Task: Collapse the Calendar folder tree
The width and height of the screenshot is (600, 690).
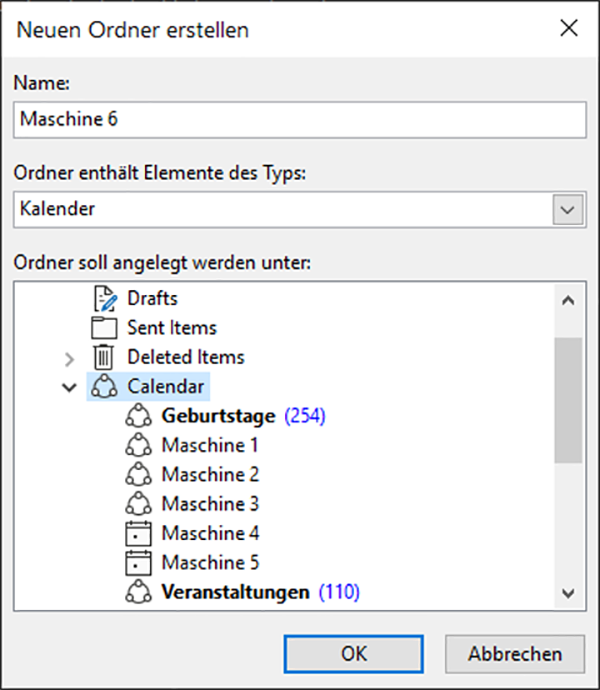Action: point(69,387)
